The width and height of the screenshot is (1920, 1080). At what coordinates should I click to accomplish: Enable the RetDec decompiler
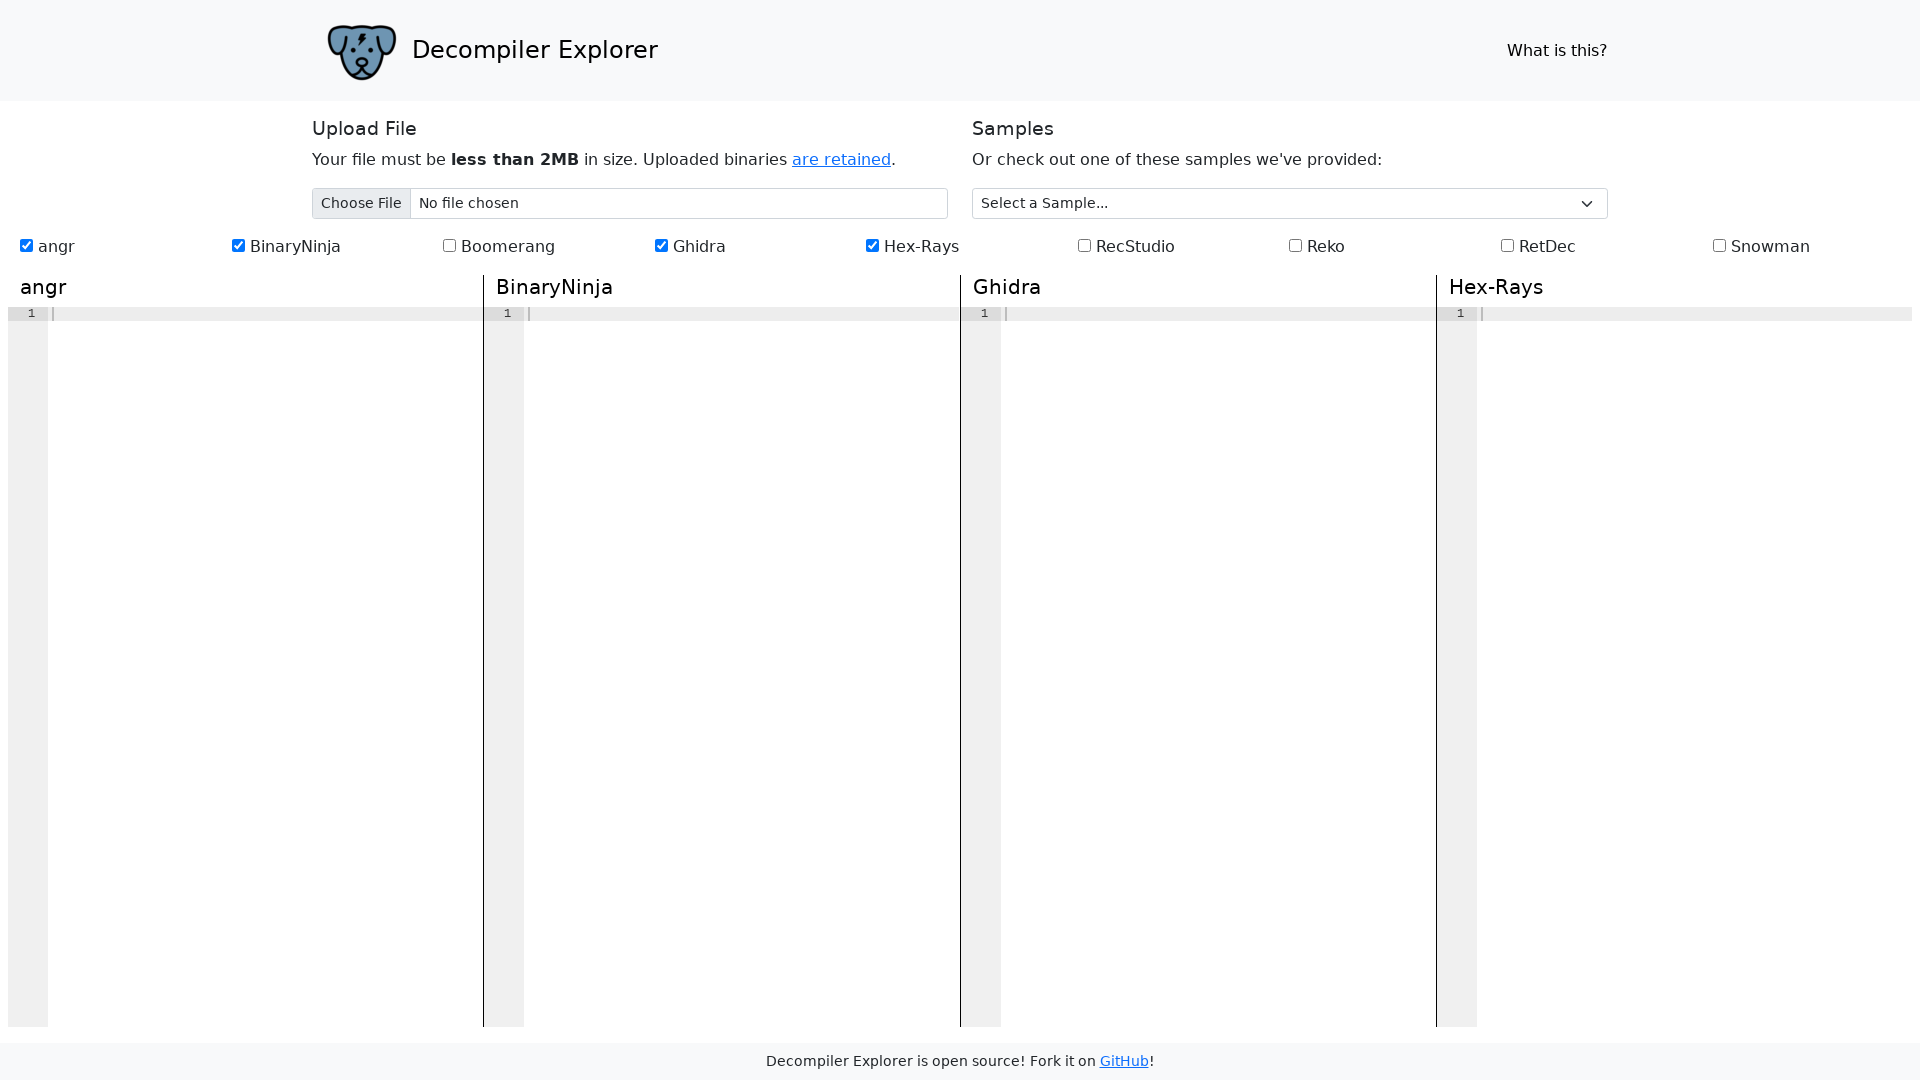coord(1507,245)
